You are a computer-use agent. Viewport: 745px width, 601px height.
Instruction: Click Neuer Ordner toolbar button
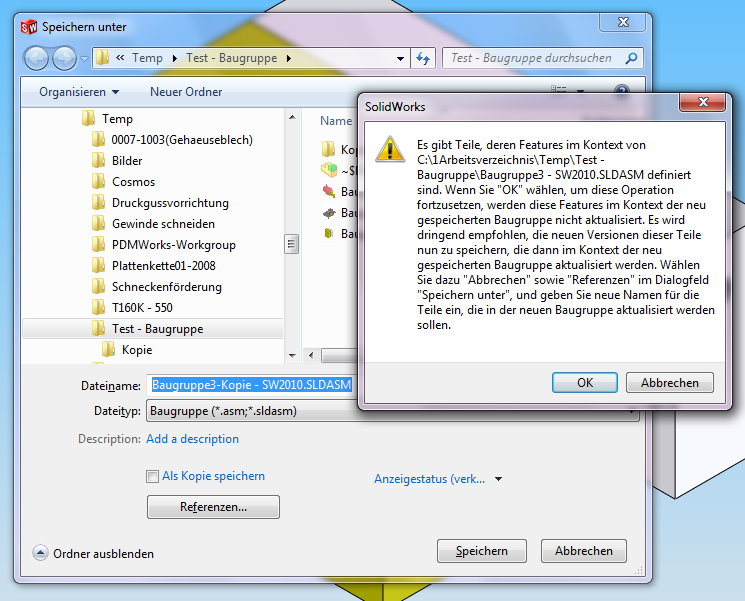tap(186, 92)
